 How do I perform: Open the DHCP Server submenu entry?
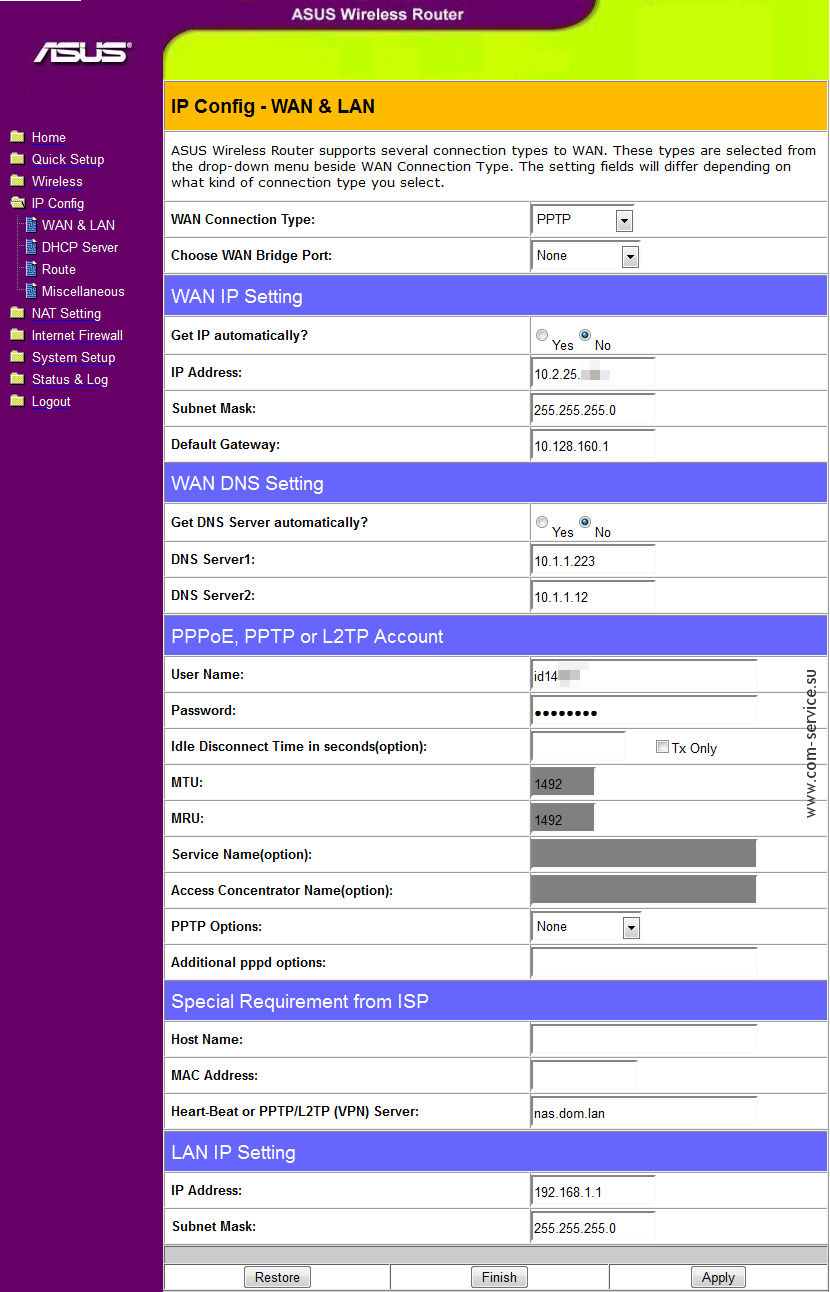[80, 248]
